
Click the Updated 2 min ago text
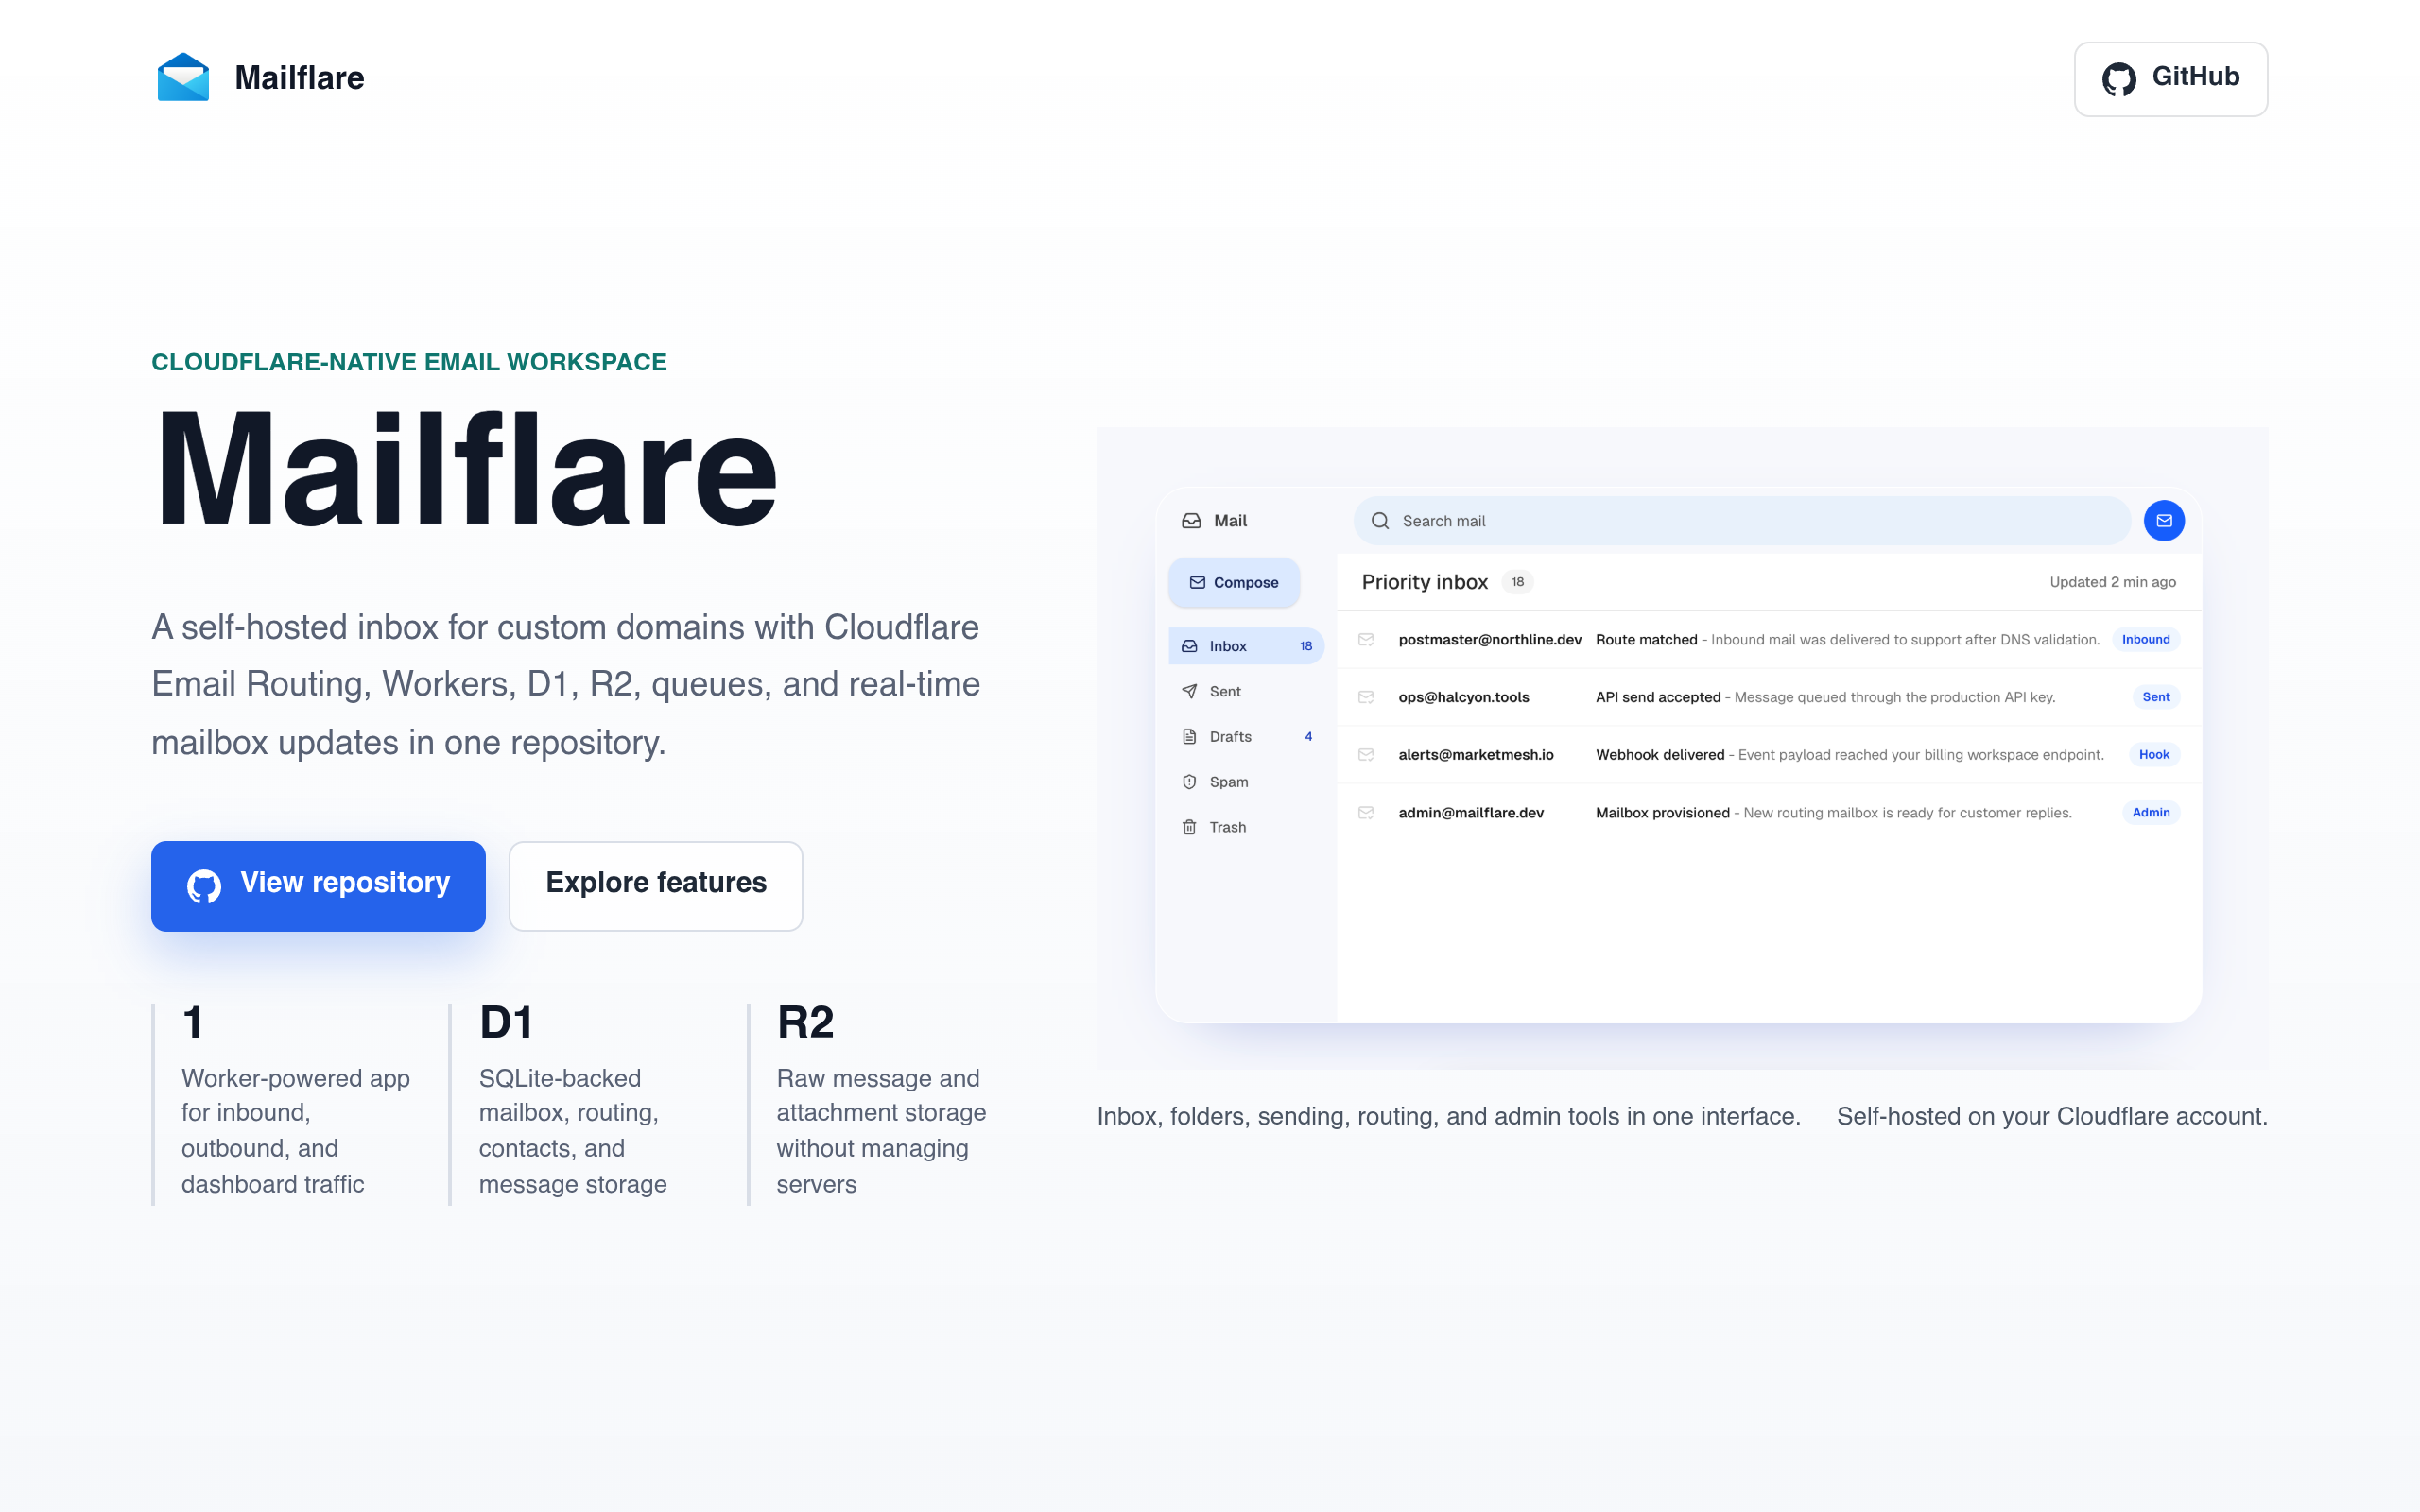click(2112, 582)
